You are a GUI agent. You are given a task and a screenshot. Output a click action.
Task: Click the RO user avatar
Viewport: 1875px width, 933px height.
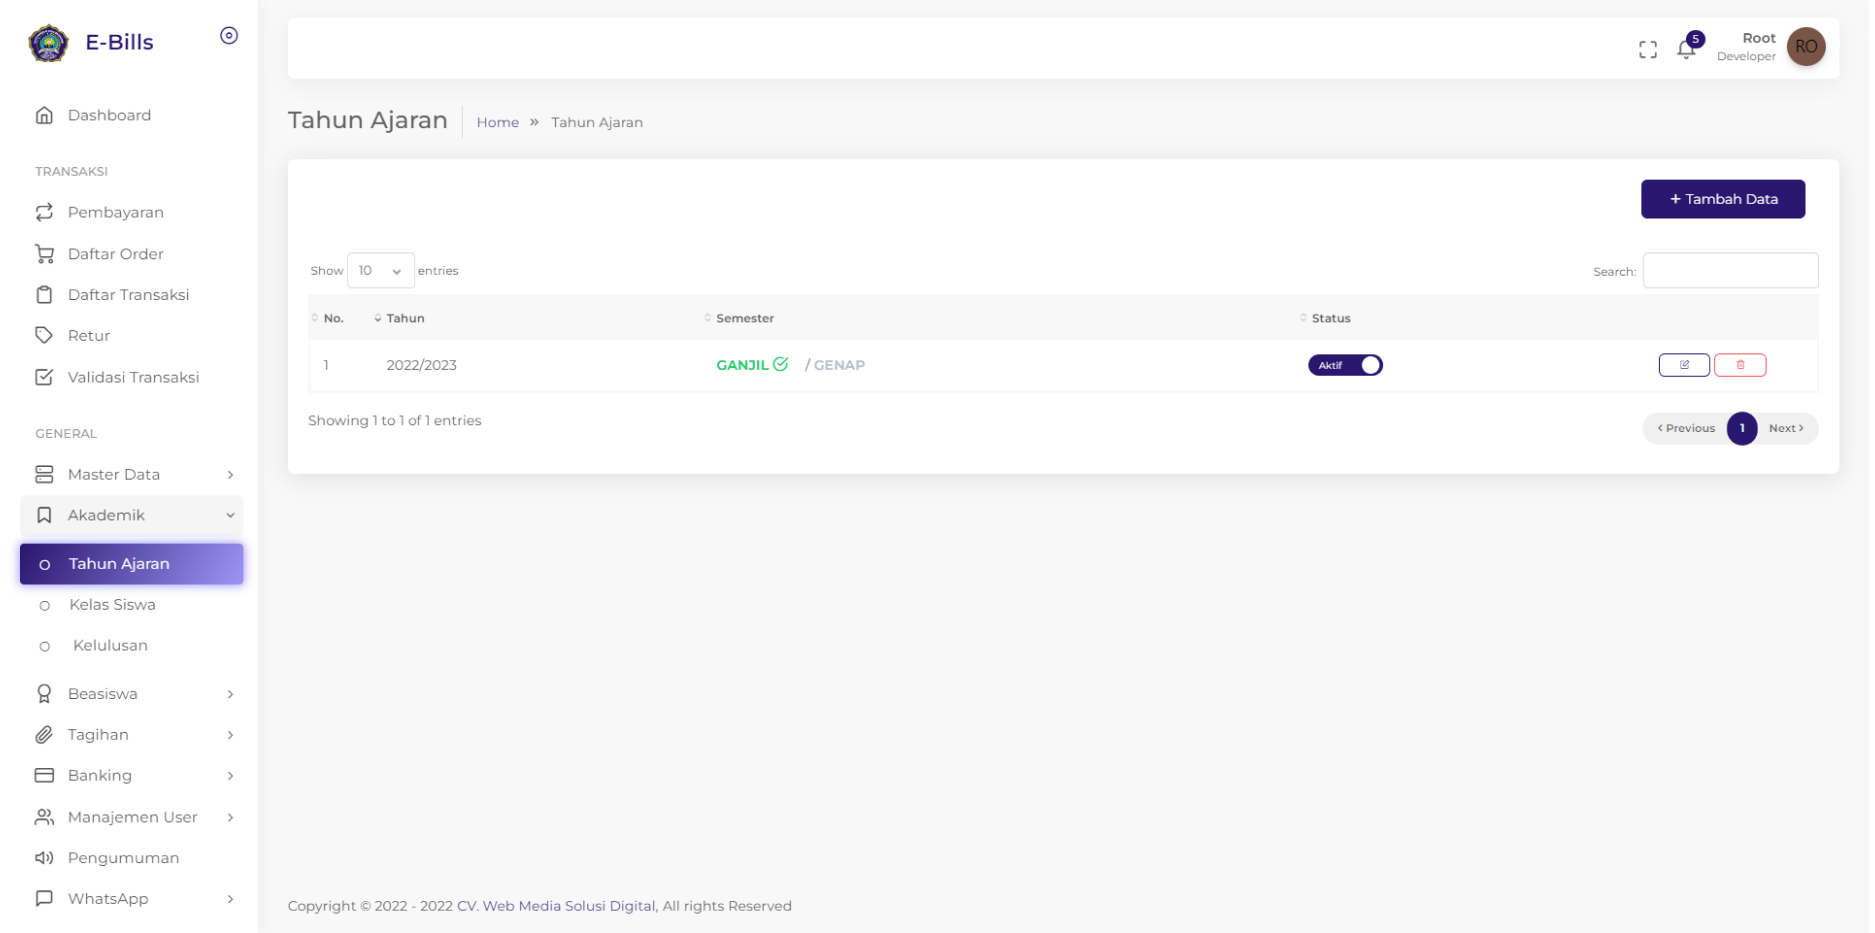1805,47
